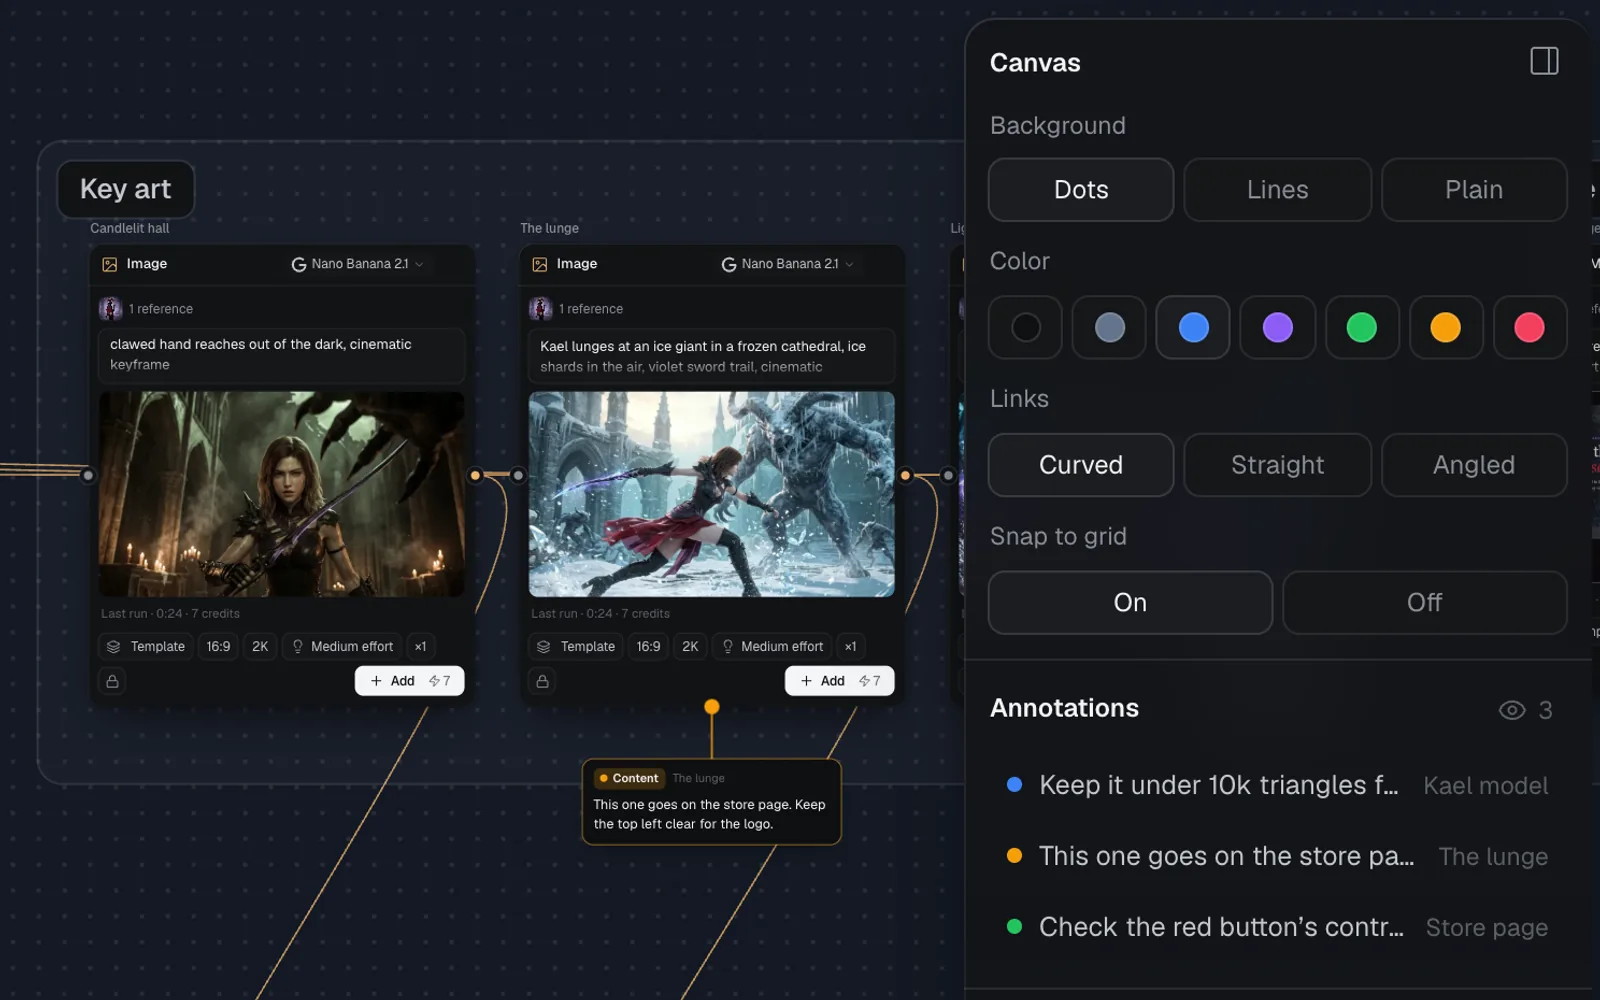
Task: Turn snap to grid Off
Action: 1425,603
